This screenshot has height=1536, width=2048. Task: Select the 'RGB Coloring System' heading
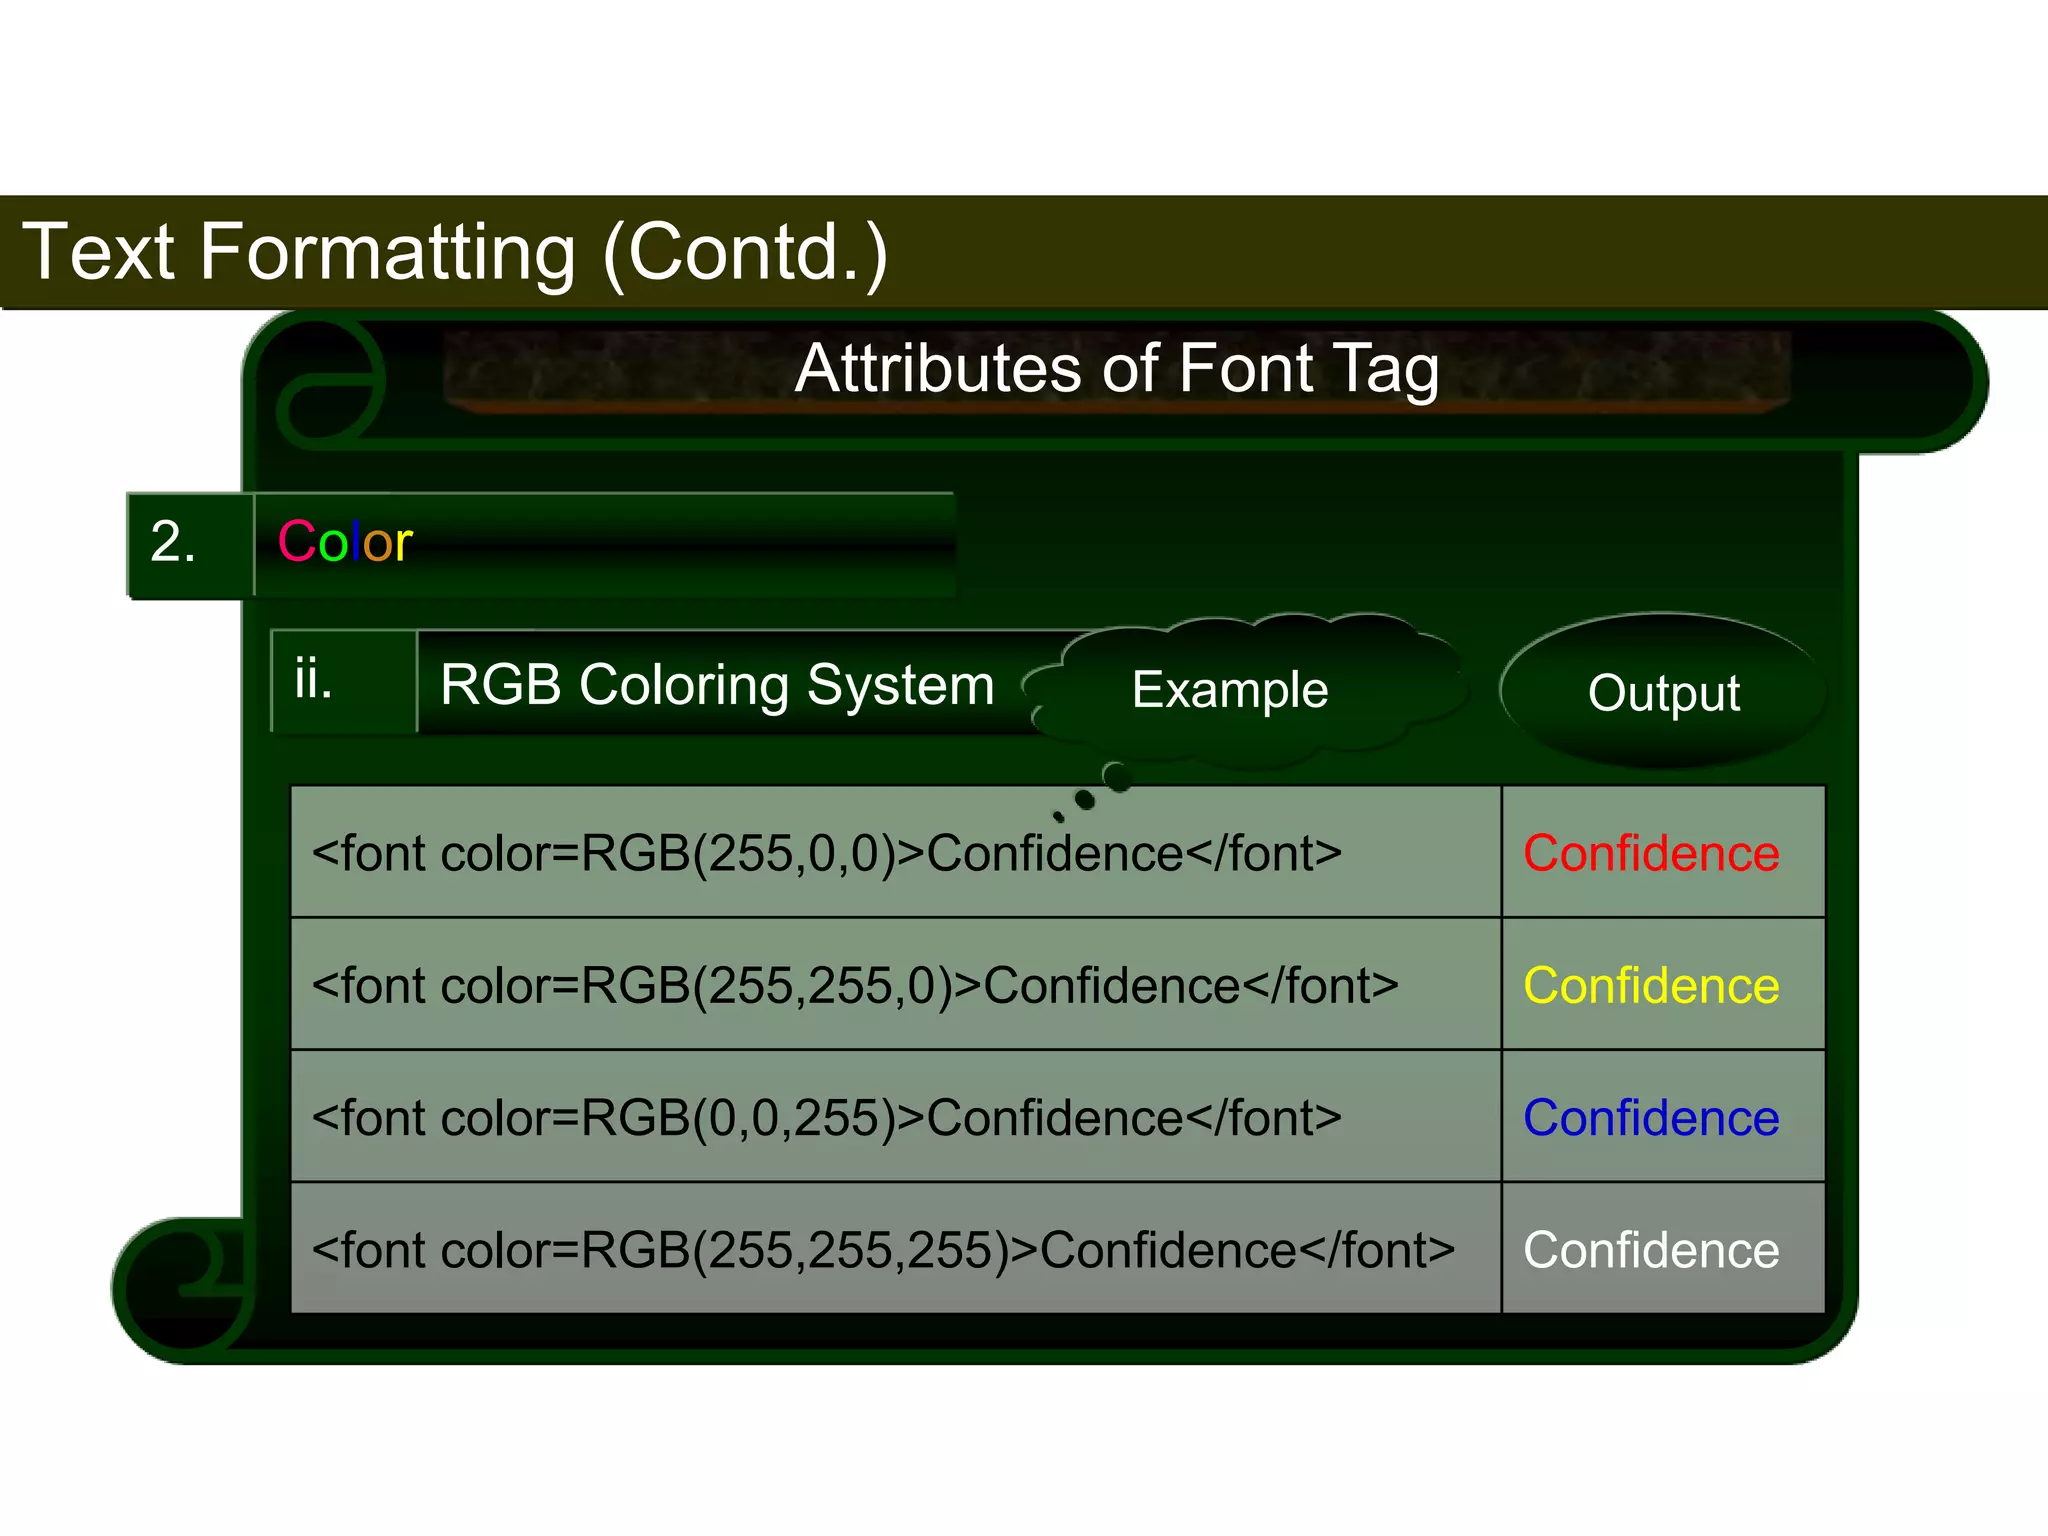coord(717,686)
